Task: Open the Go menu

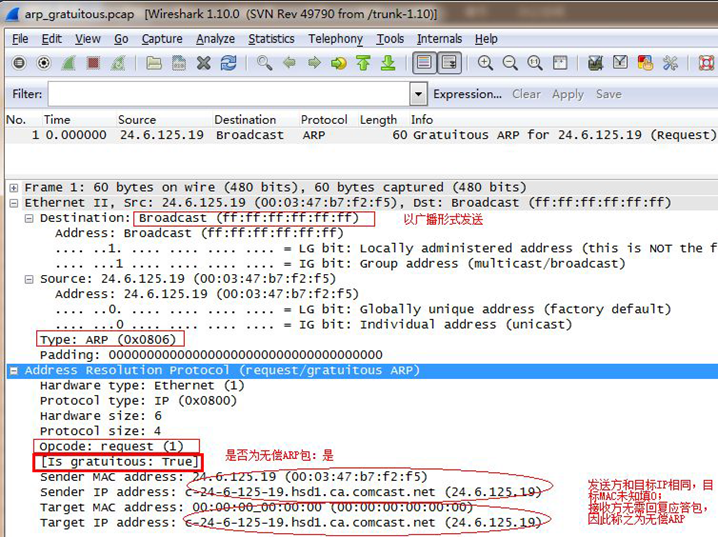Action: [x=121, y=39]
